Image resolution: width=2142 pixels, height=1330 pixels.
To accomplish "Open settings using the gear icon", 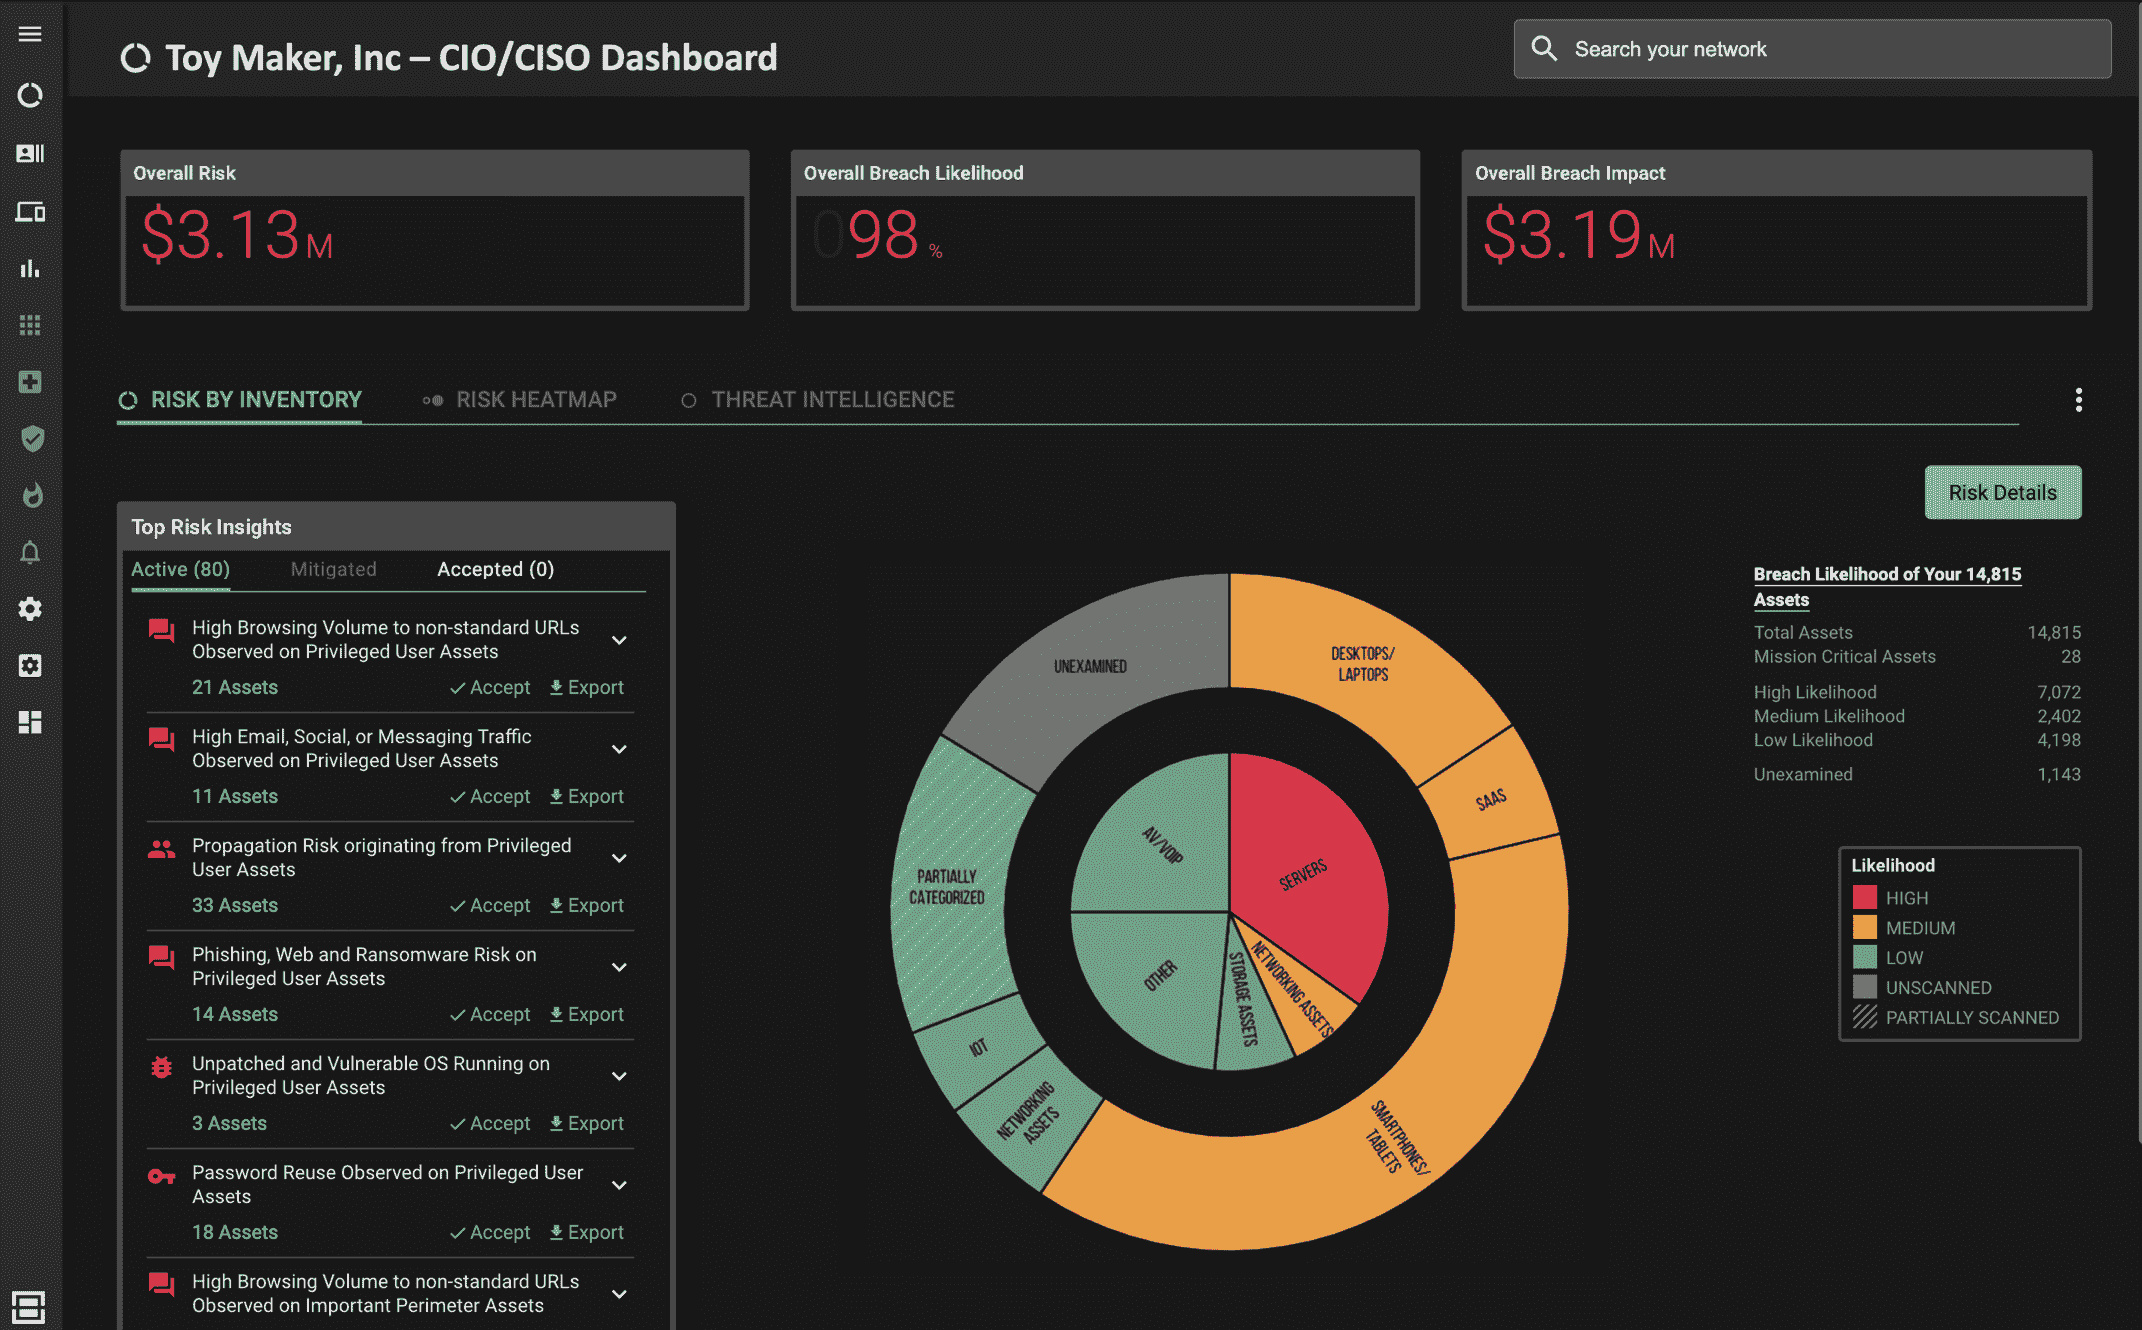I will 30,609.
